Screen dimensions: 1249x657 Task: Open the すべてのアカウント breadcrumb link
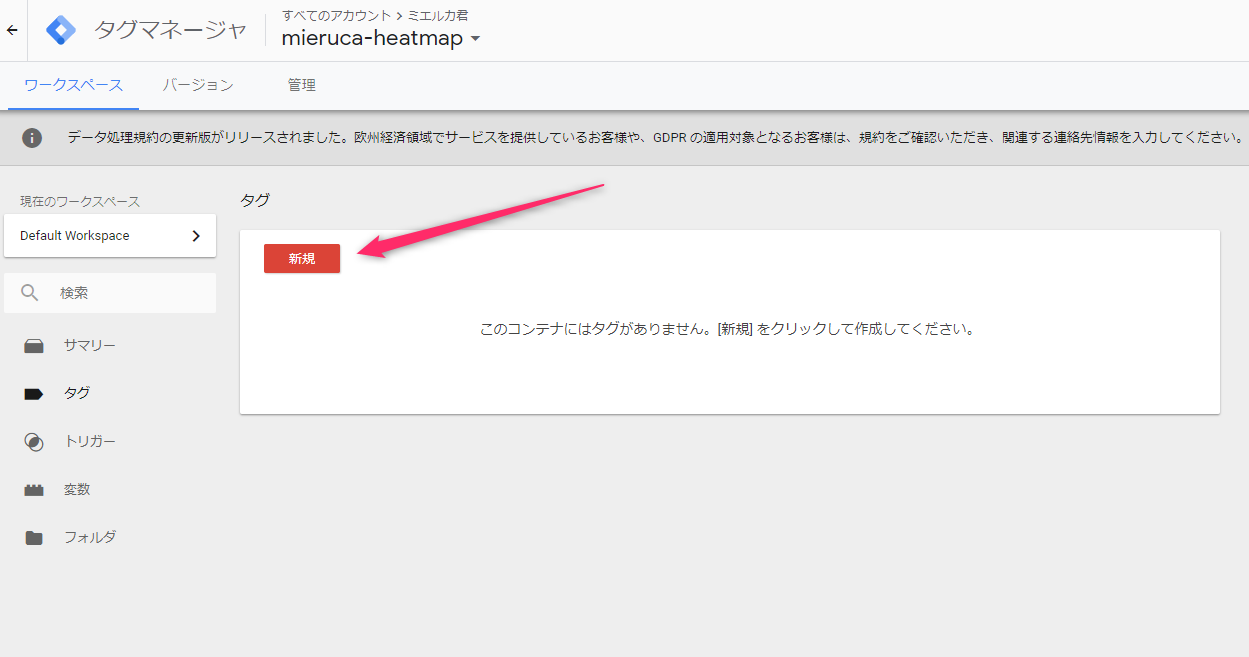coord(336,15)
